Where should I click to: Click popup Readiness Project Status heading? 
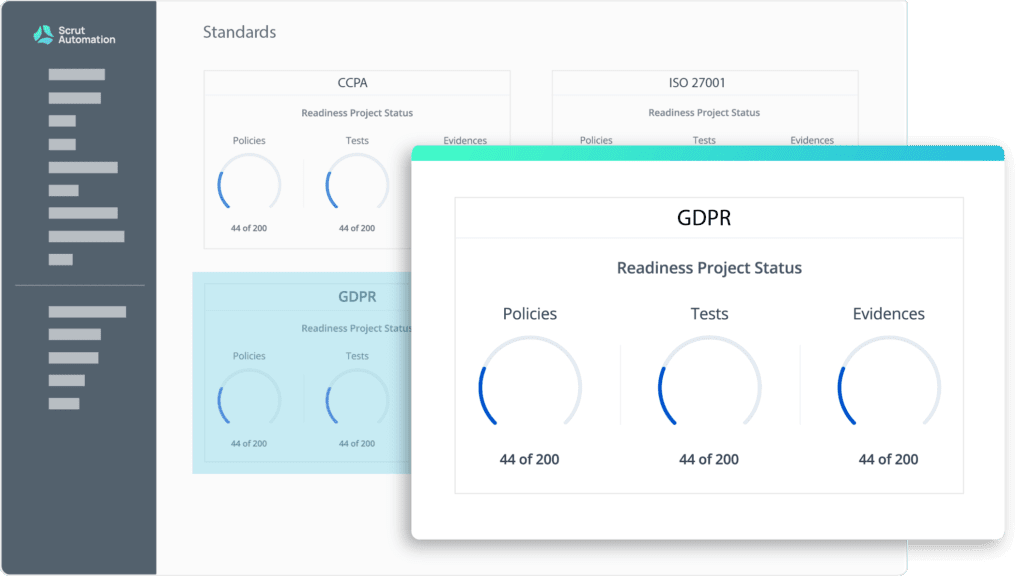(709, 268)
